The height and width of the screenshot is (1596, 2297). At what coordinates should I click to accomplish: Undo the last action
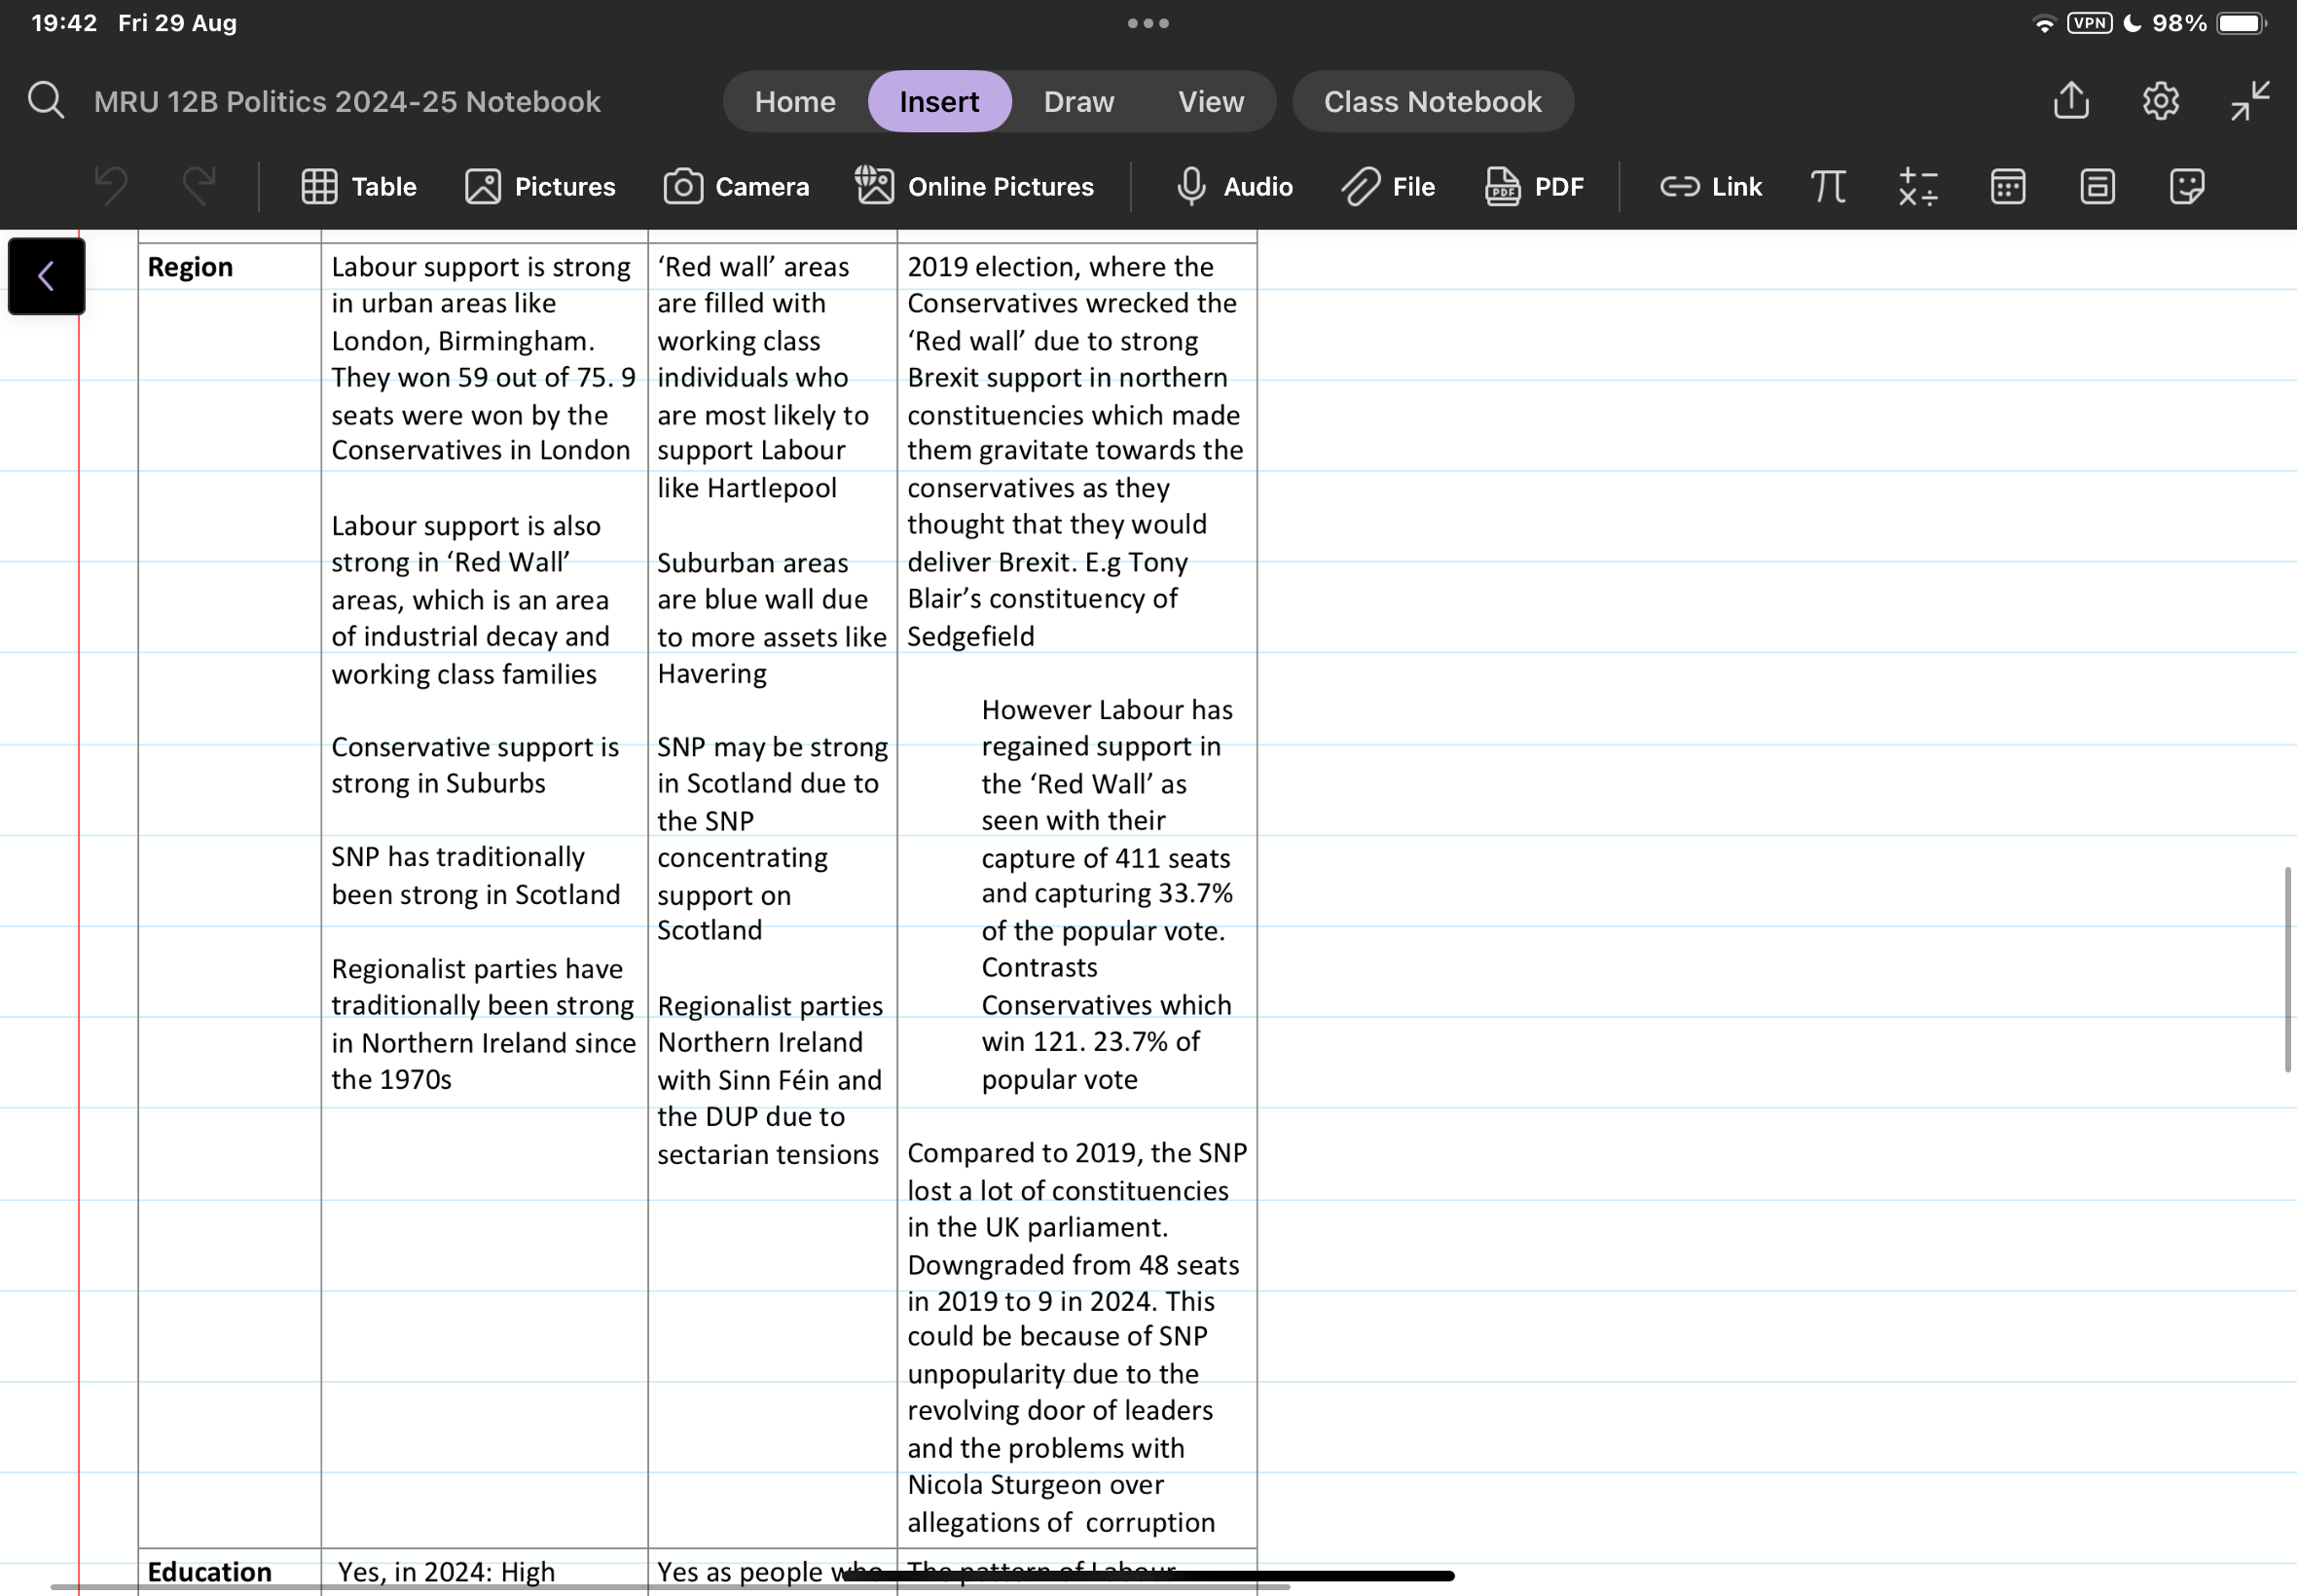[x=111, y=187]
